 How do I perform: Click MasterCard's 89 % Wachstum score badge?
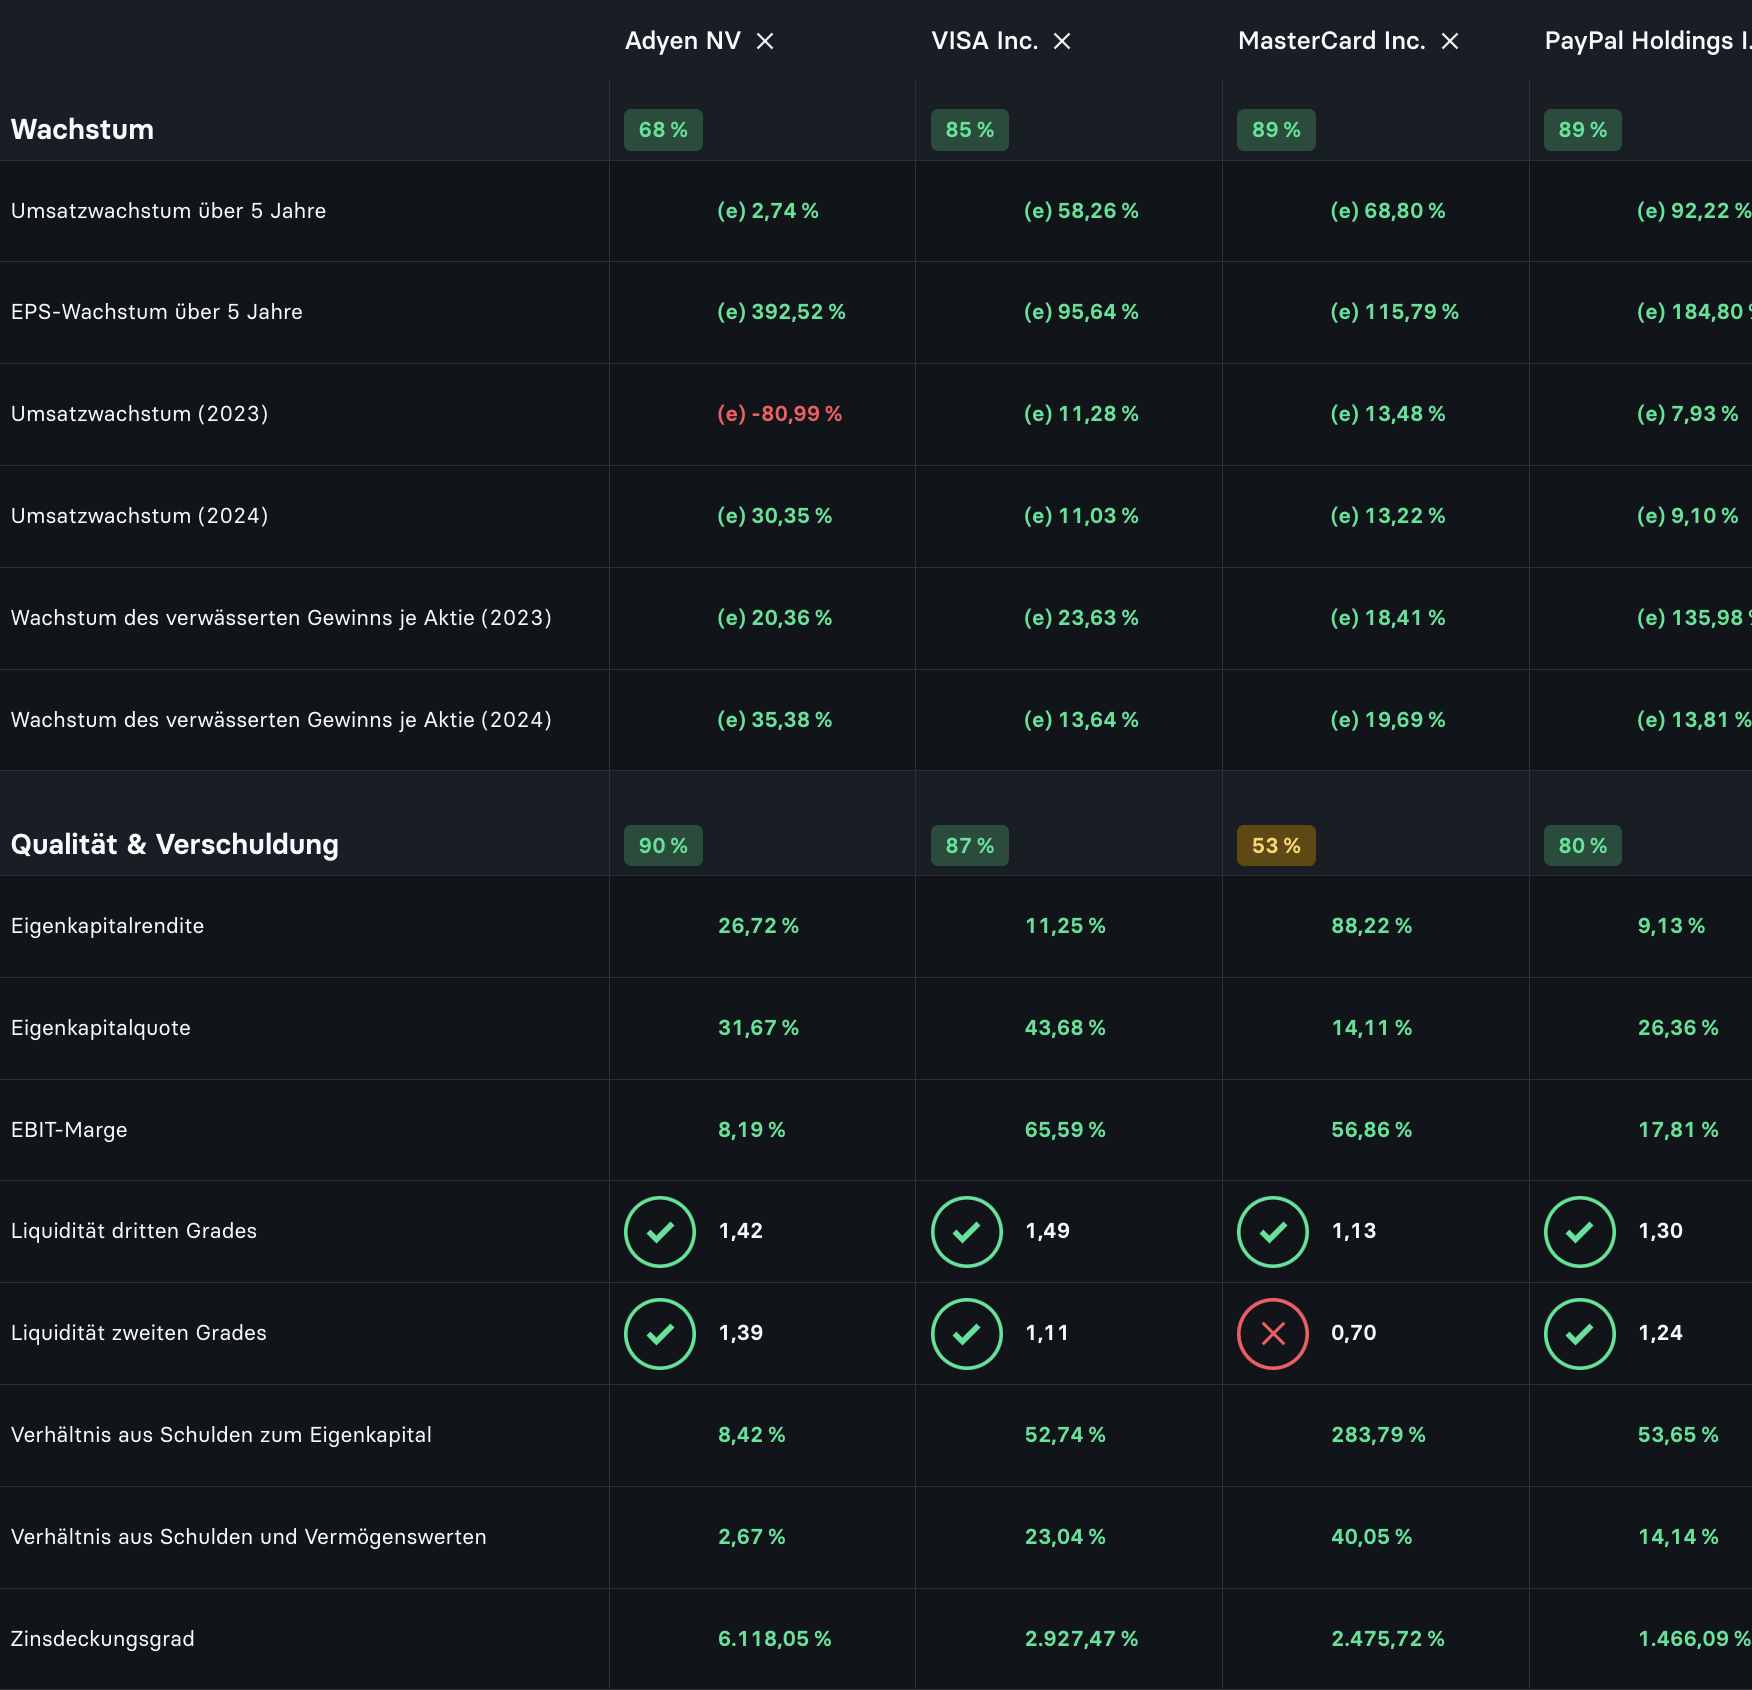tap(1276, 130)
